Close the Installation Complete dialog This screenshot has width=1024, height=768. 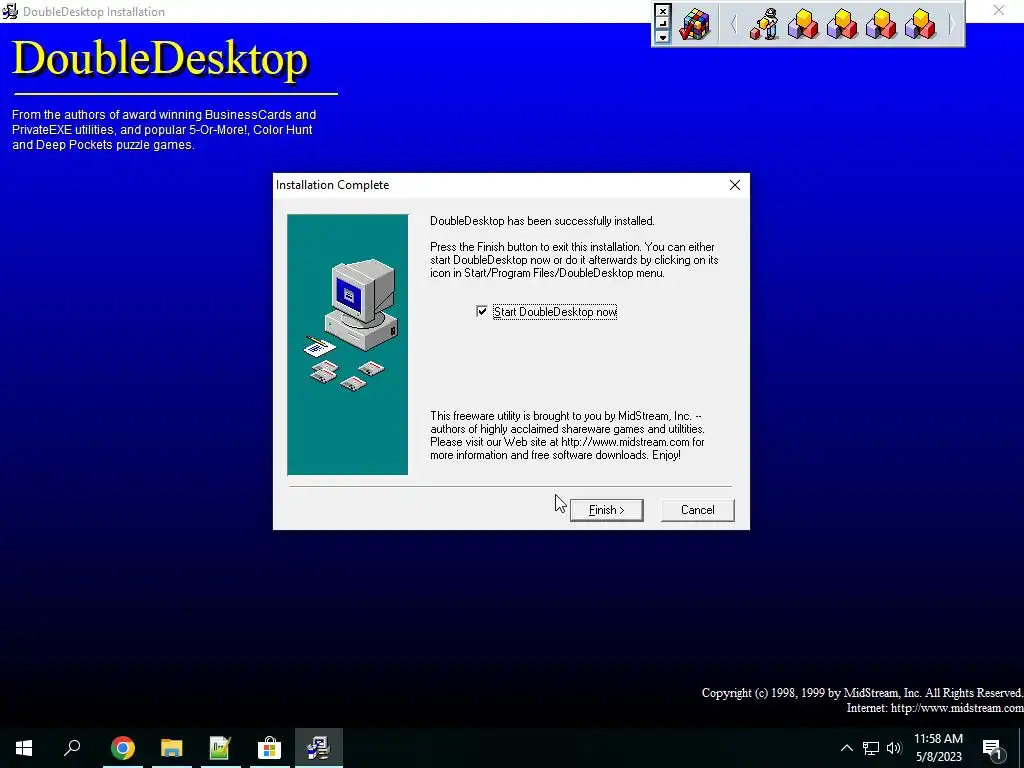pyautogui.click(x=735, y=185)
